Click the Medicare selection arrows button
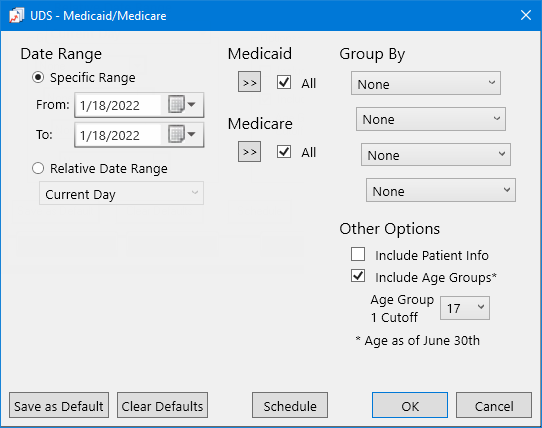This screenshot has width=542, height=428. point(249,151)
